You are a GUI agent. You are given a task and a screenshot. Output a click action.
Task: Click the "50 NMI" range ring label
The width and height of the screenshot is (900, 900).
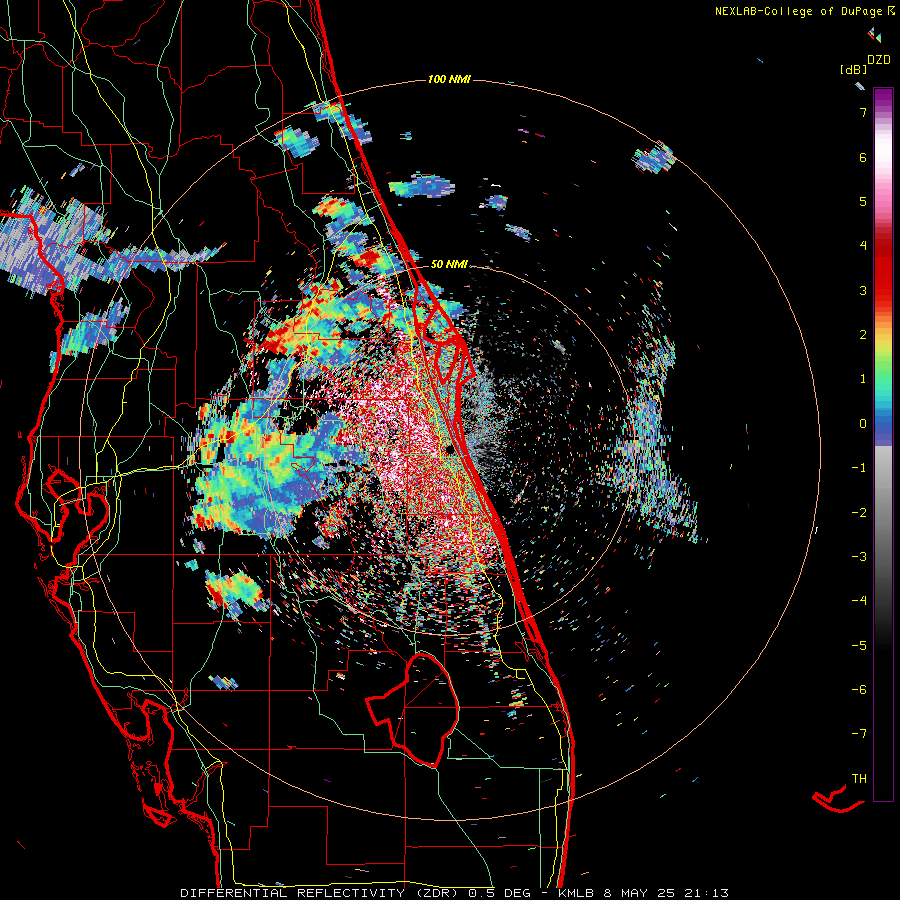coord(449,264)
